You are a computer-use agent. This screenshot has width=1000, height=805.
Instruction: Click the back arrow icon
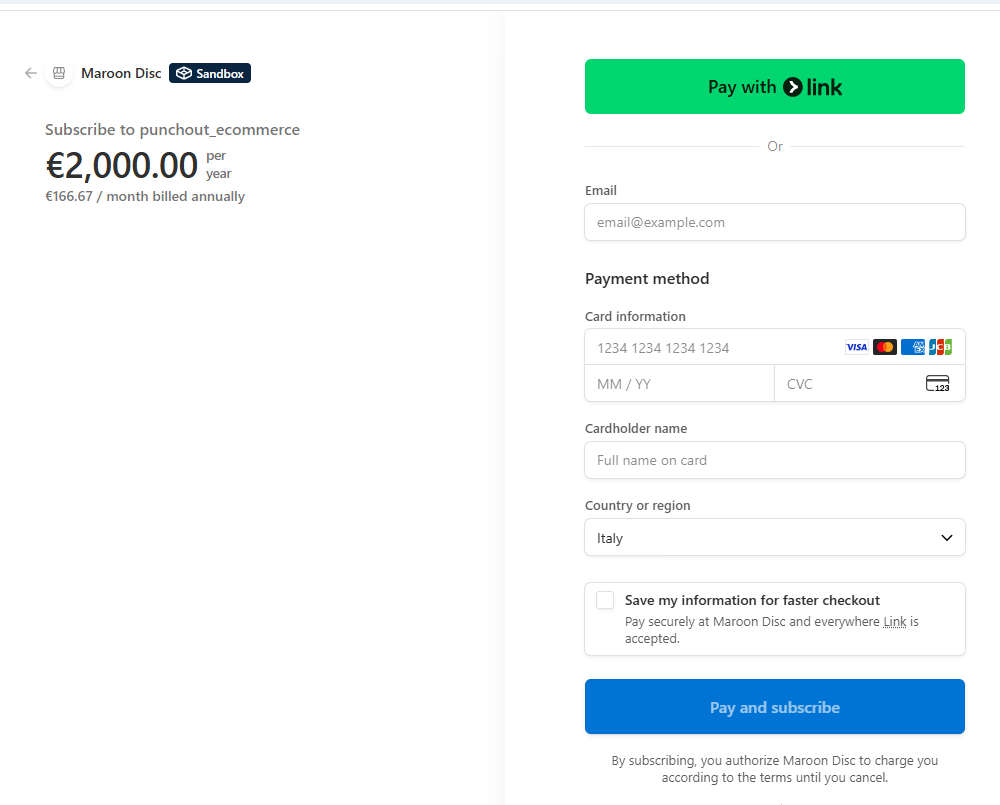[31, 73]
